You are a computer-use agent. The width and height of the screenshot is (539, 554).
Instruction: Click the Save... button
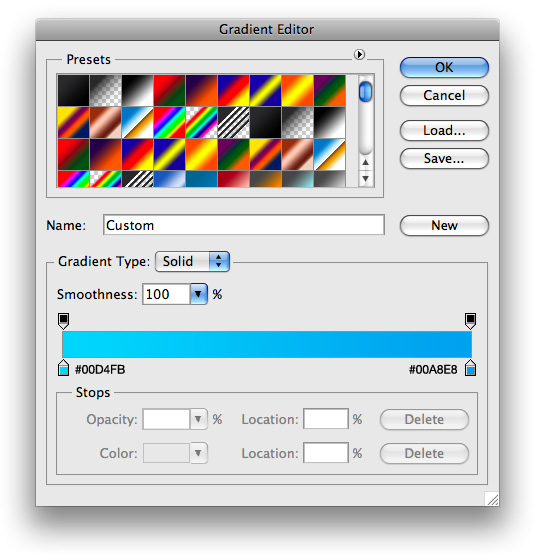coord(444,159)
